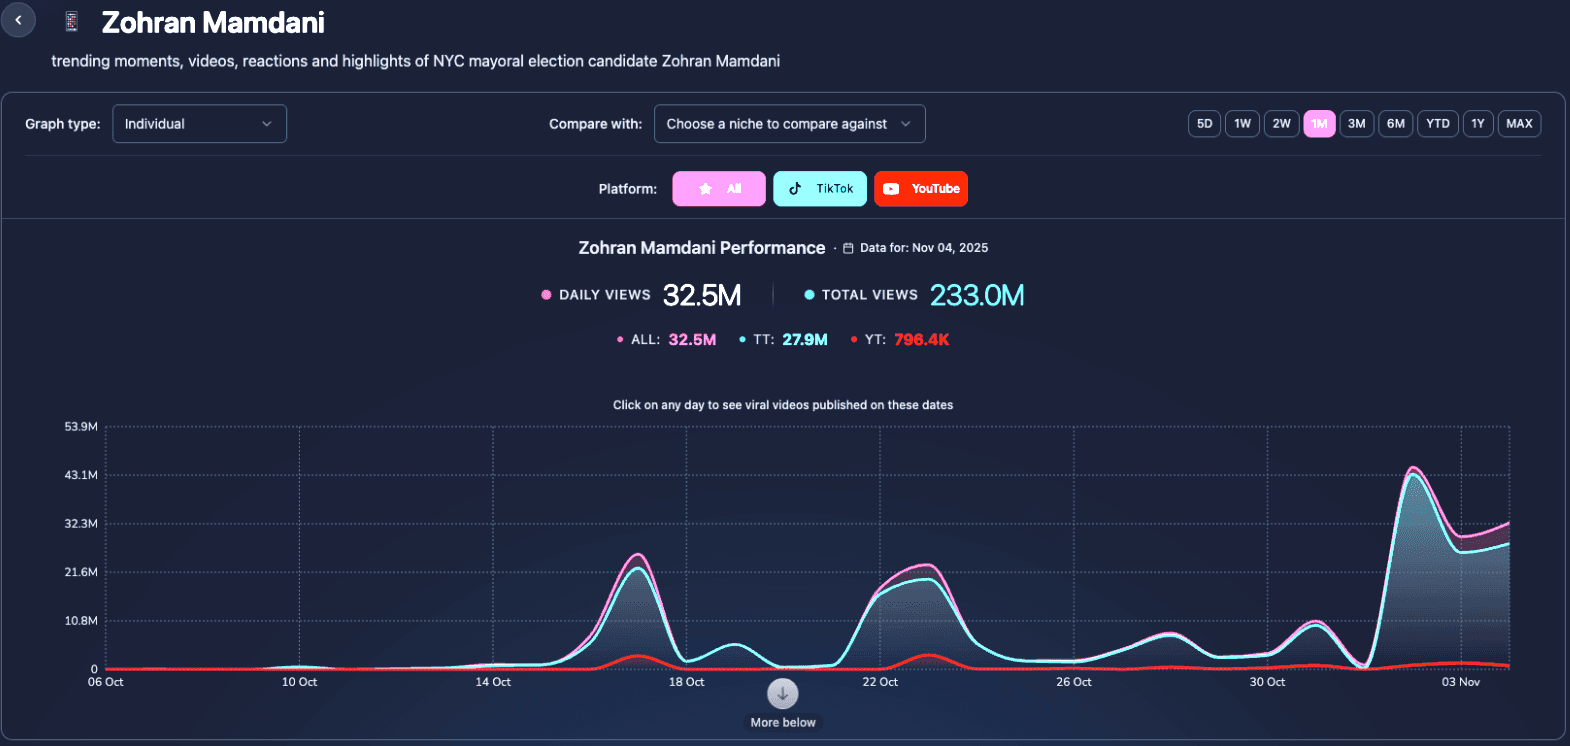The image size is (1570, 746).
Task: Click the YouTube logo icon
Action: (891, 189)
